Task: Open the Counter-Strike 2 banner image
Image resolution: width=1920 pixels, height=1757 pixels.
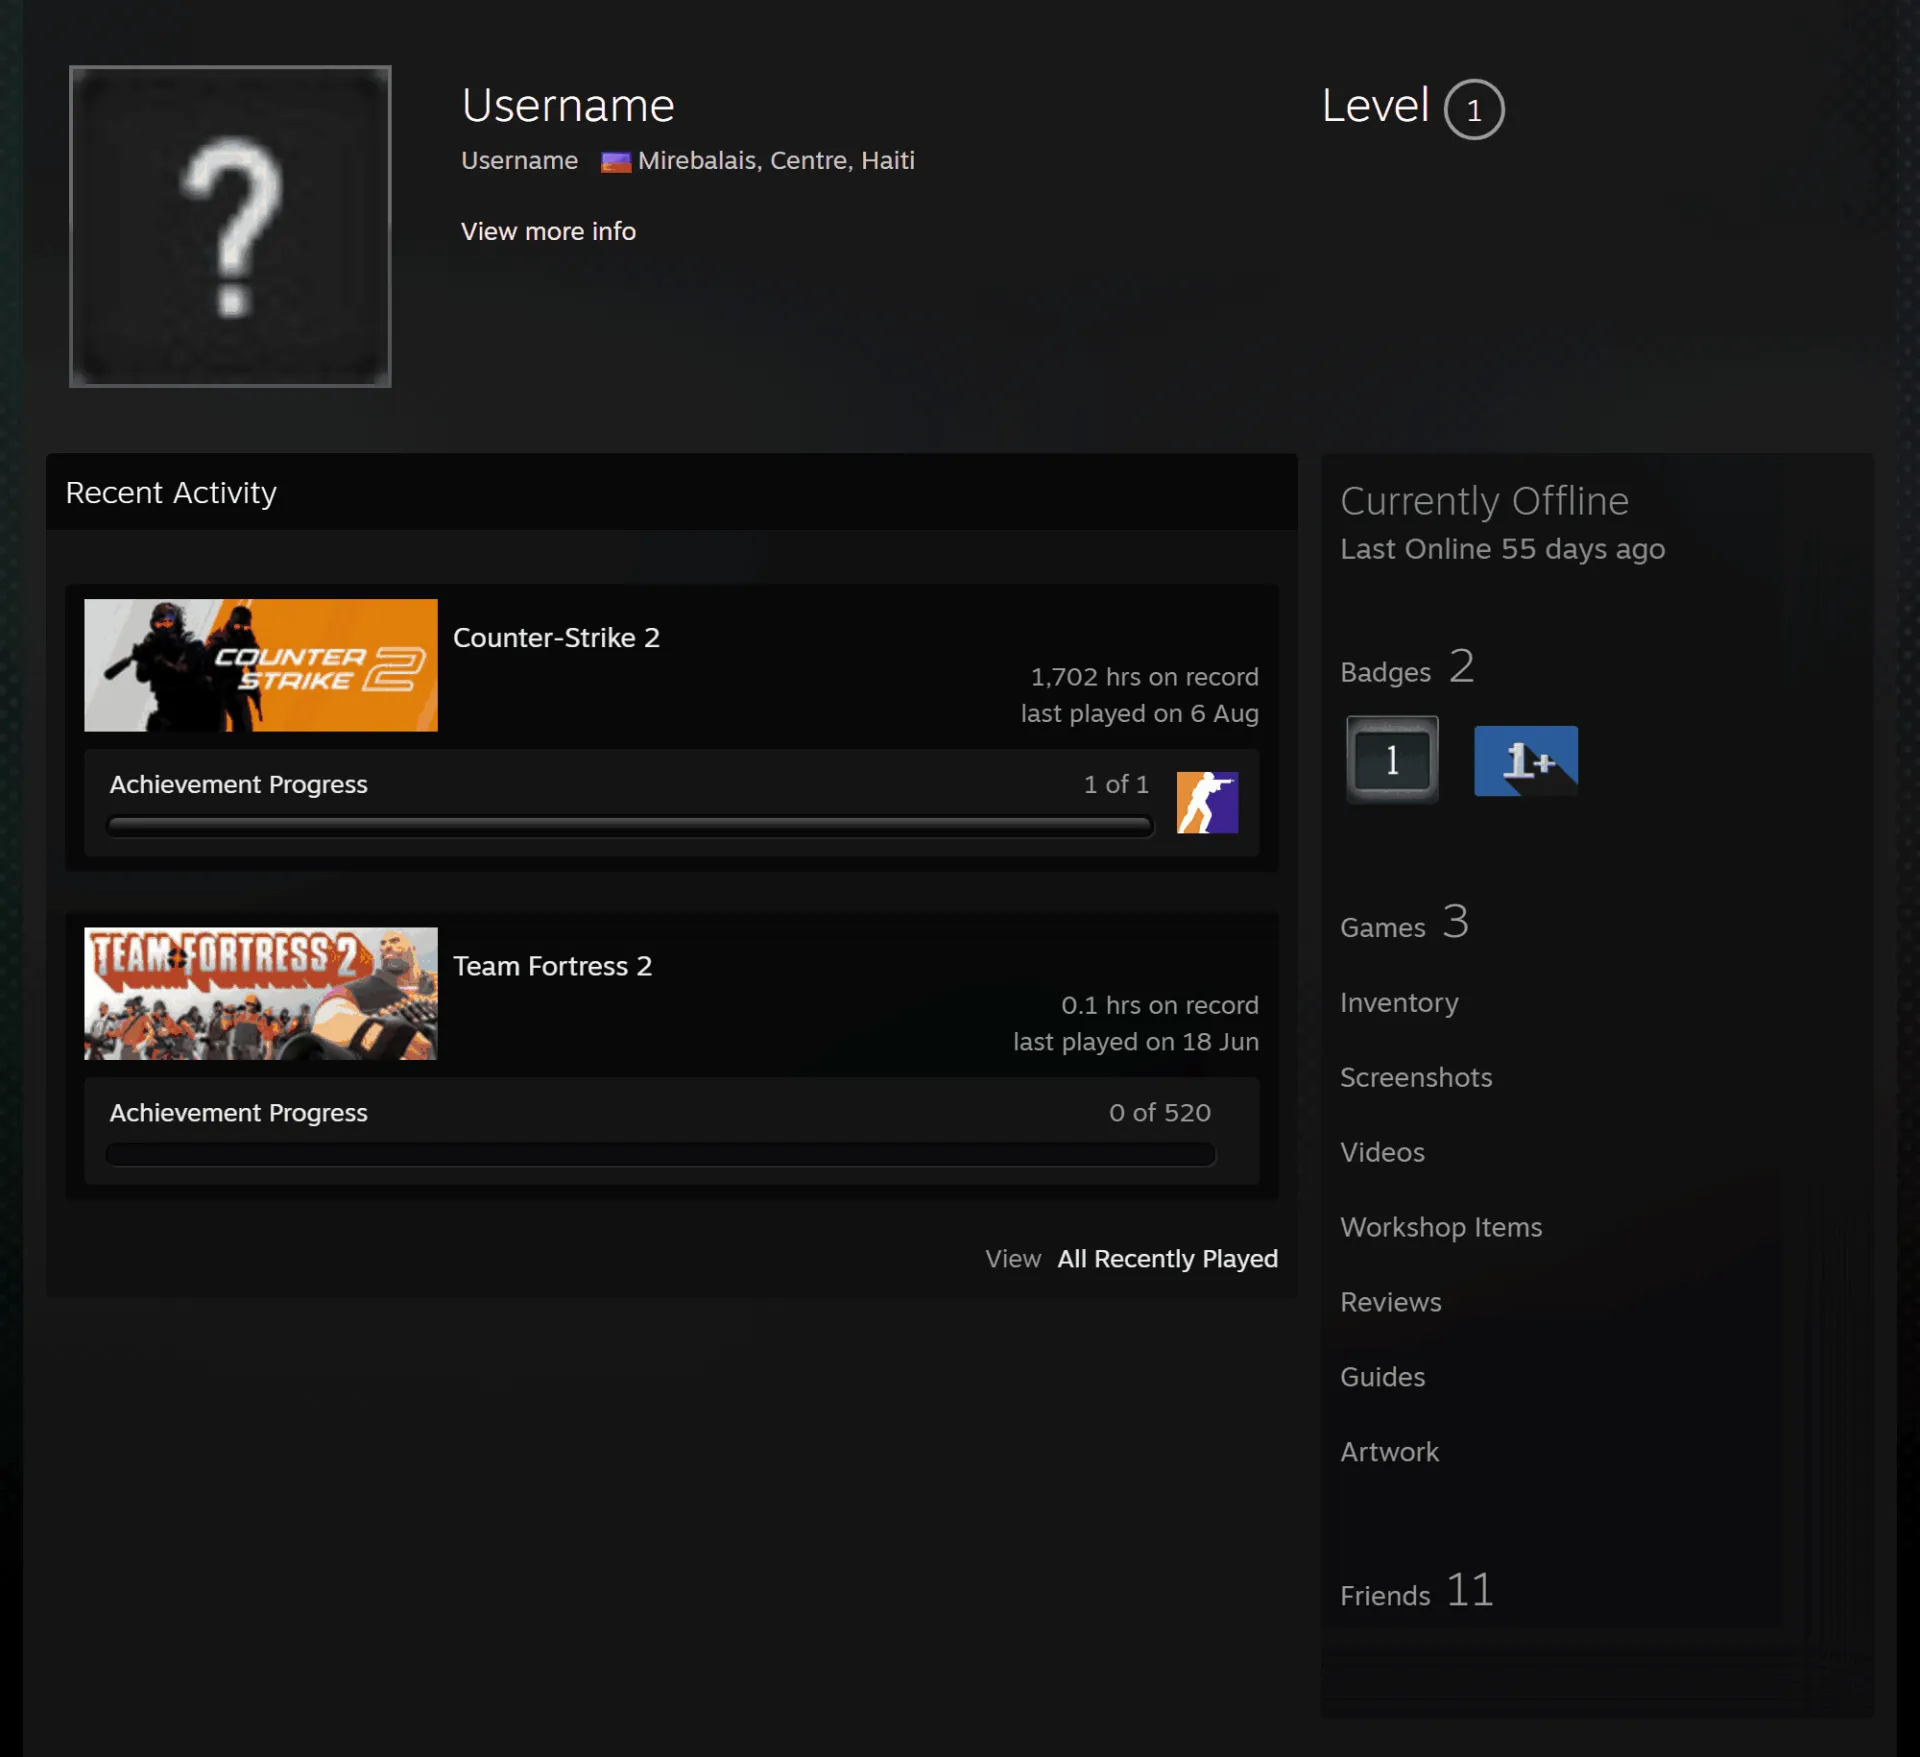Action: 261,665
